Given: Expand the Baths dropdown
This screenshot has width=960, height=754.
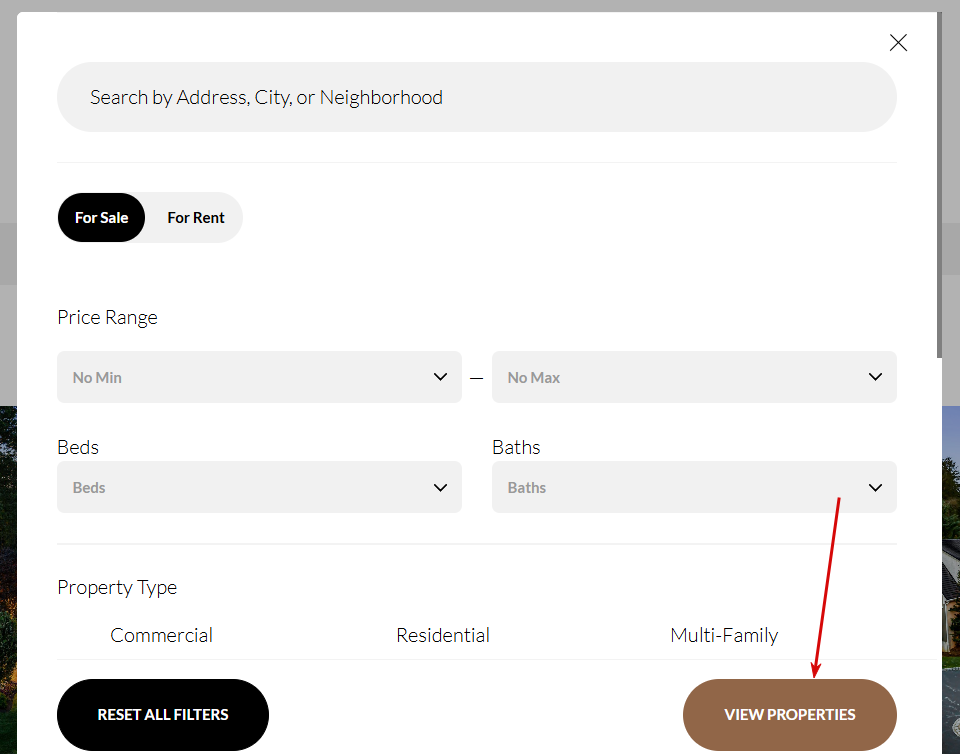Looking at the screenshot, I should [680, 487].
